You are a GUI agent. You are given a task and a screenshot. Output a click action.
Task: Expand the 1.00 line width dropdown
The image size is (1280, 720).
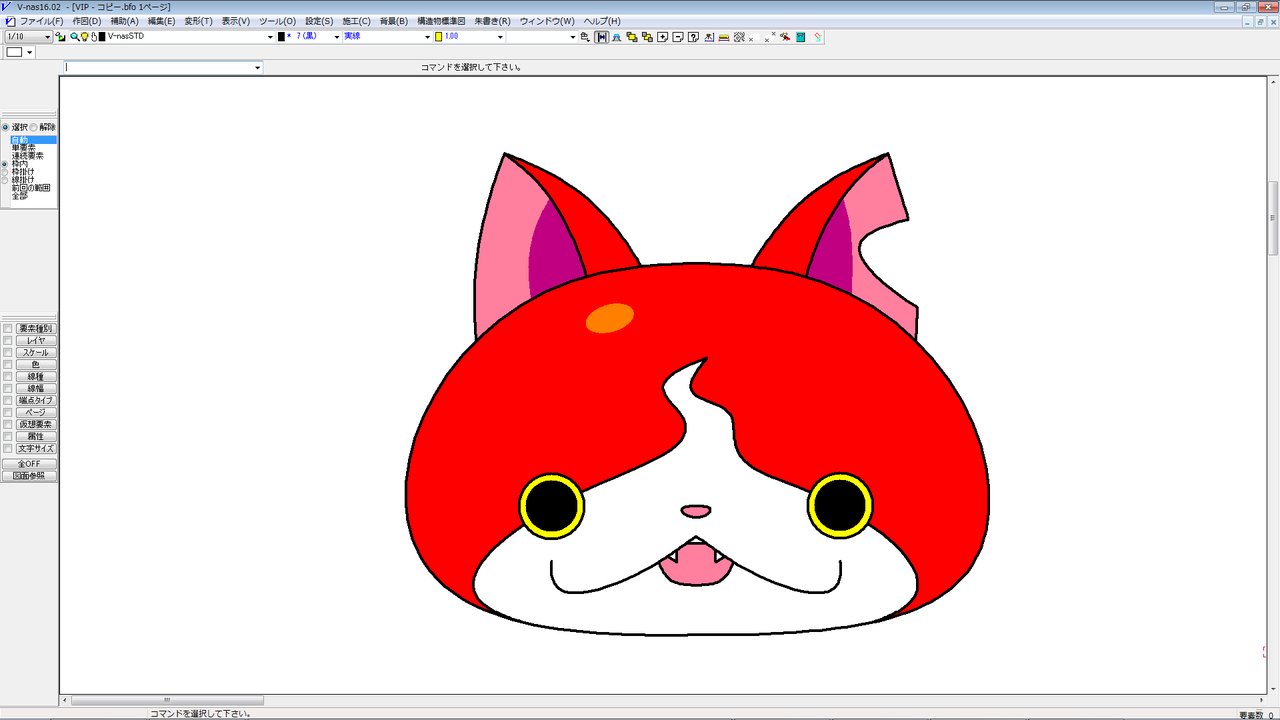(500, 37)
